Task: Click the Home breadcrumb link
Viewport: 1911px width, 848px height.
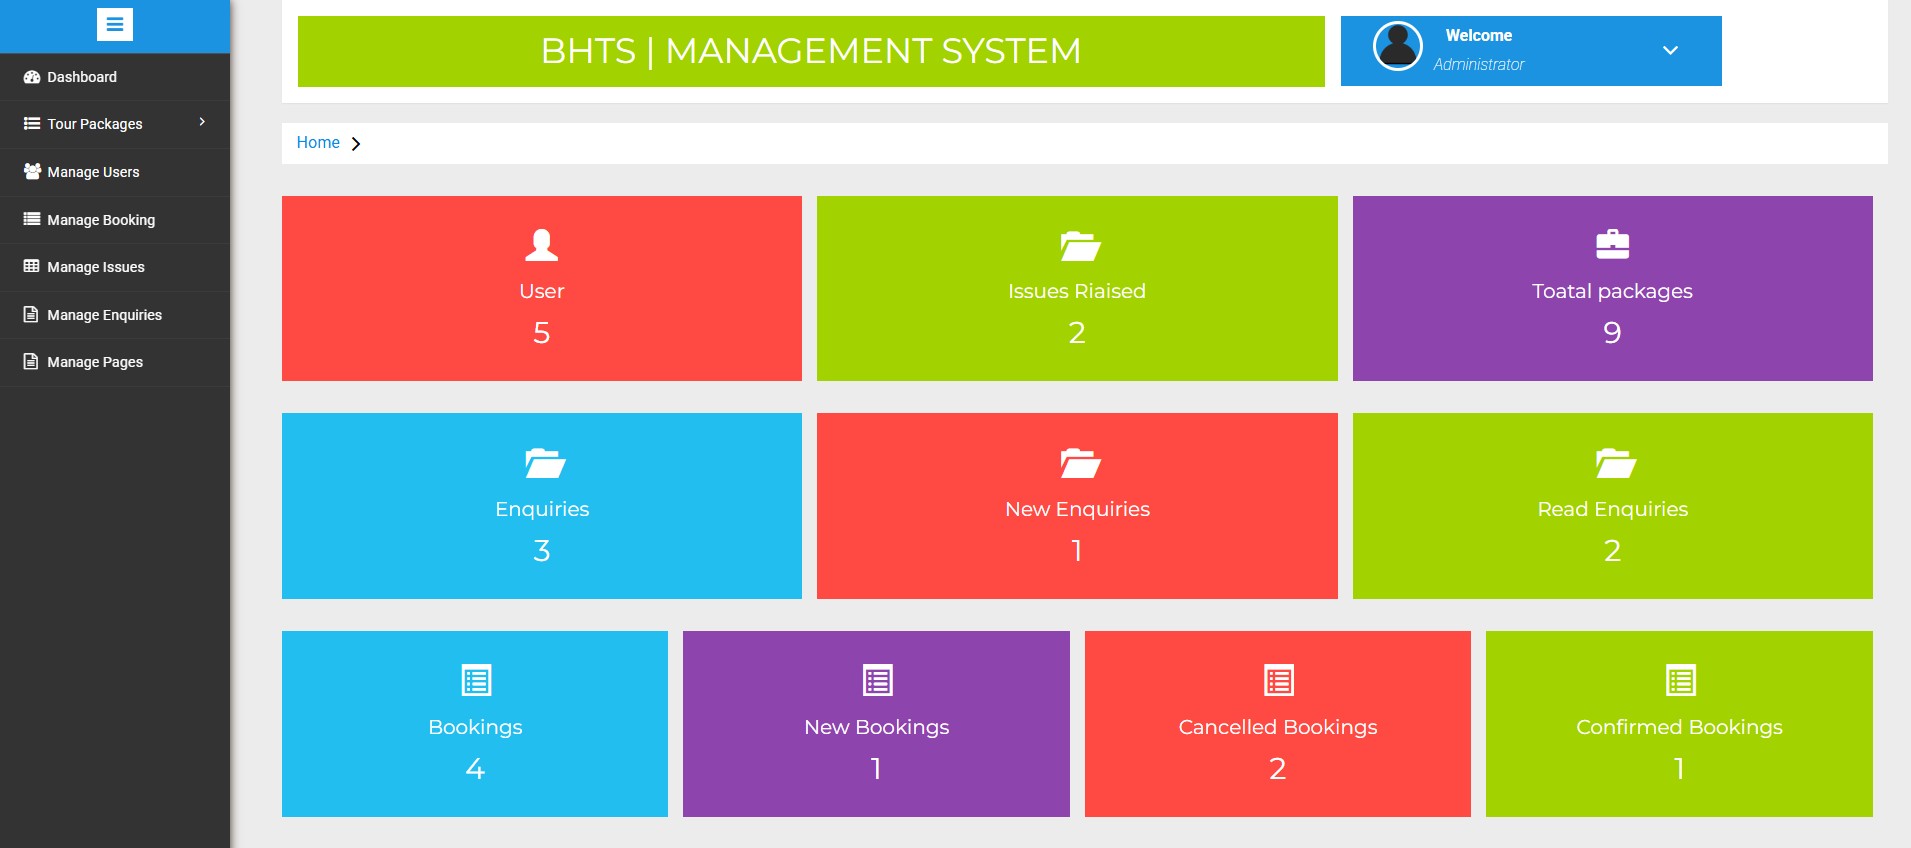Action: (318, 143)
